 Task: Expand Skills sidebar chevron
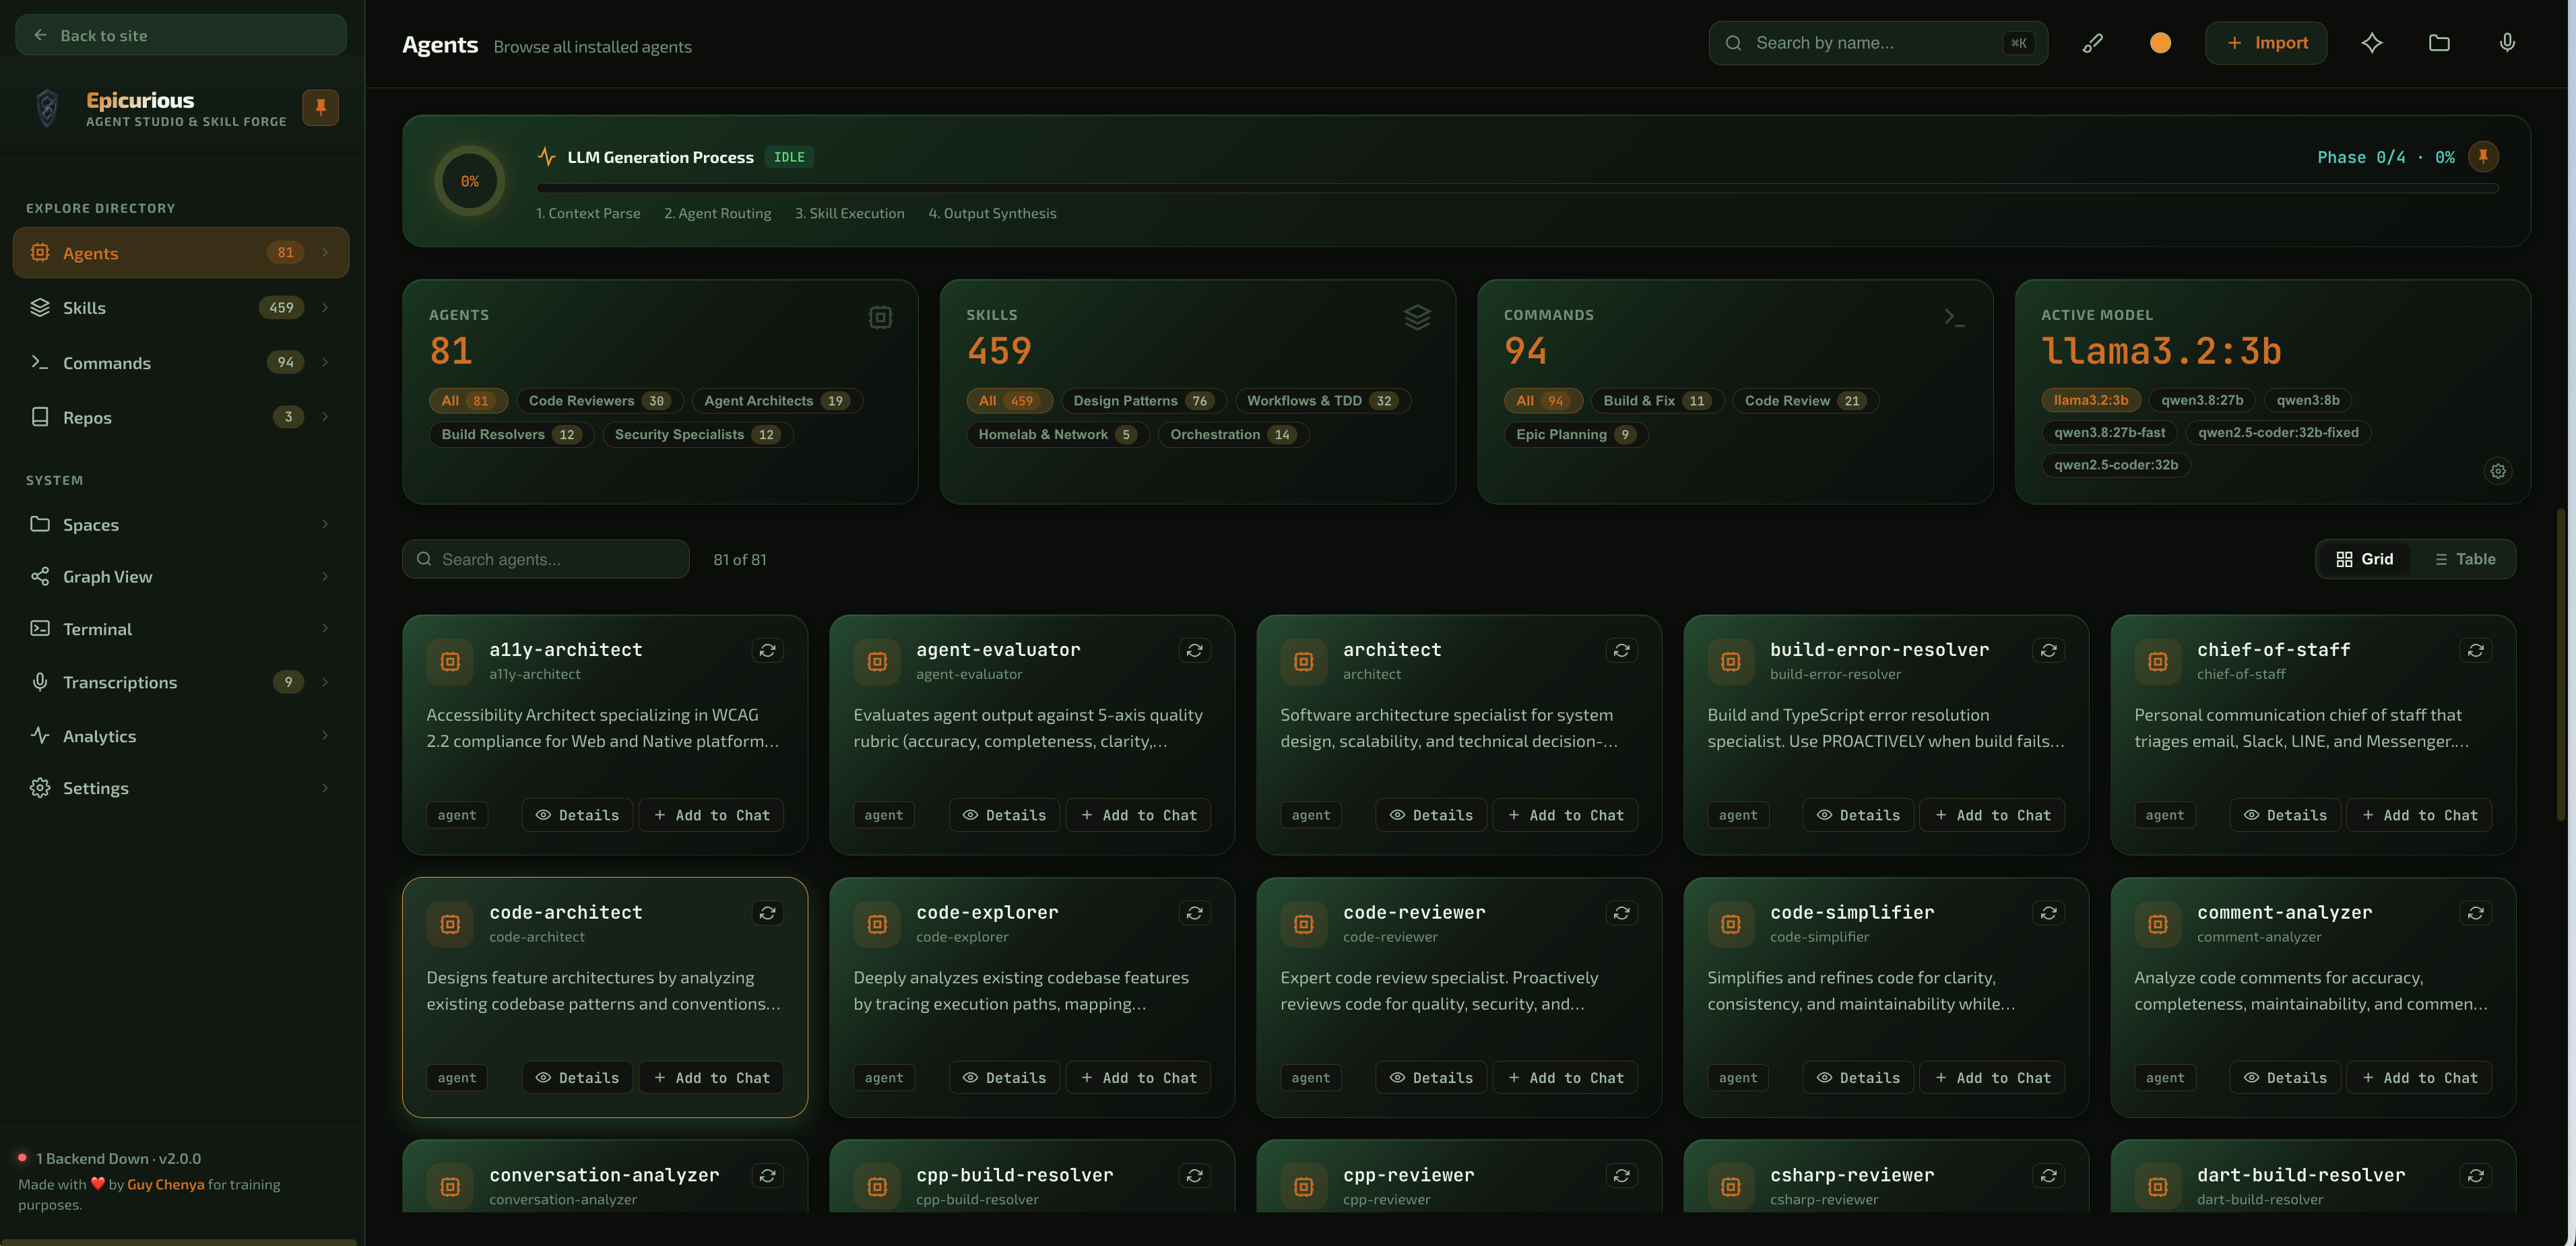click(x=325, y=307)
